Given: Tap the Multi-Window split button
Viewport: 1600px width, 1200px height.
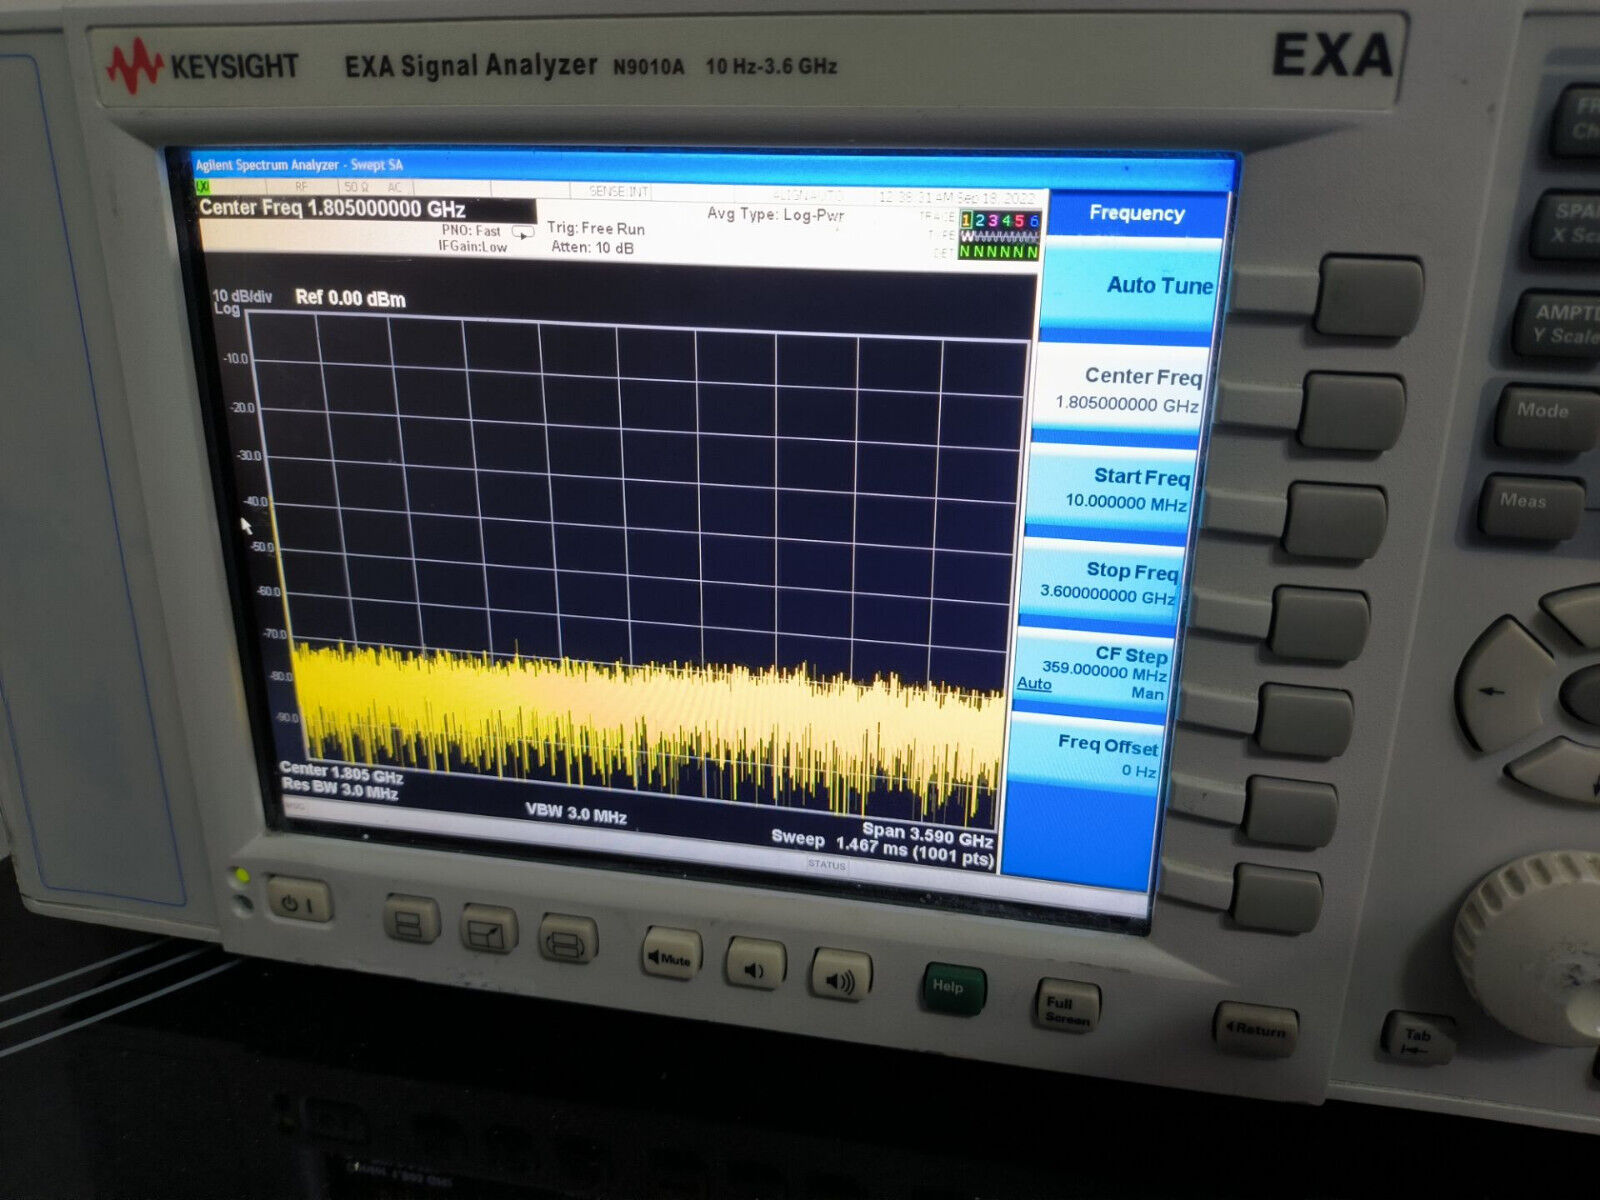Looking at the screenshot, I should pos(411,921).
